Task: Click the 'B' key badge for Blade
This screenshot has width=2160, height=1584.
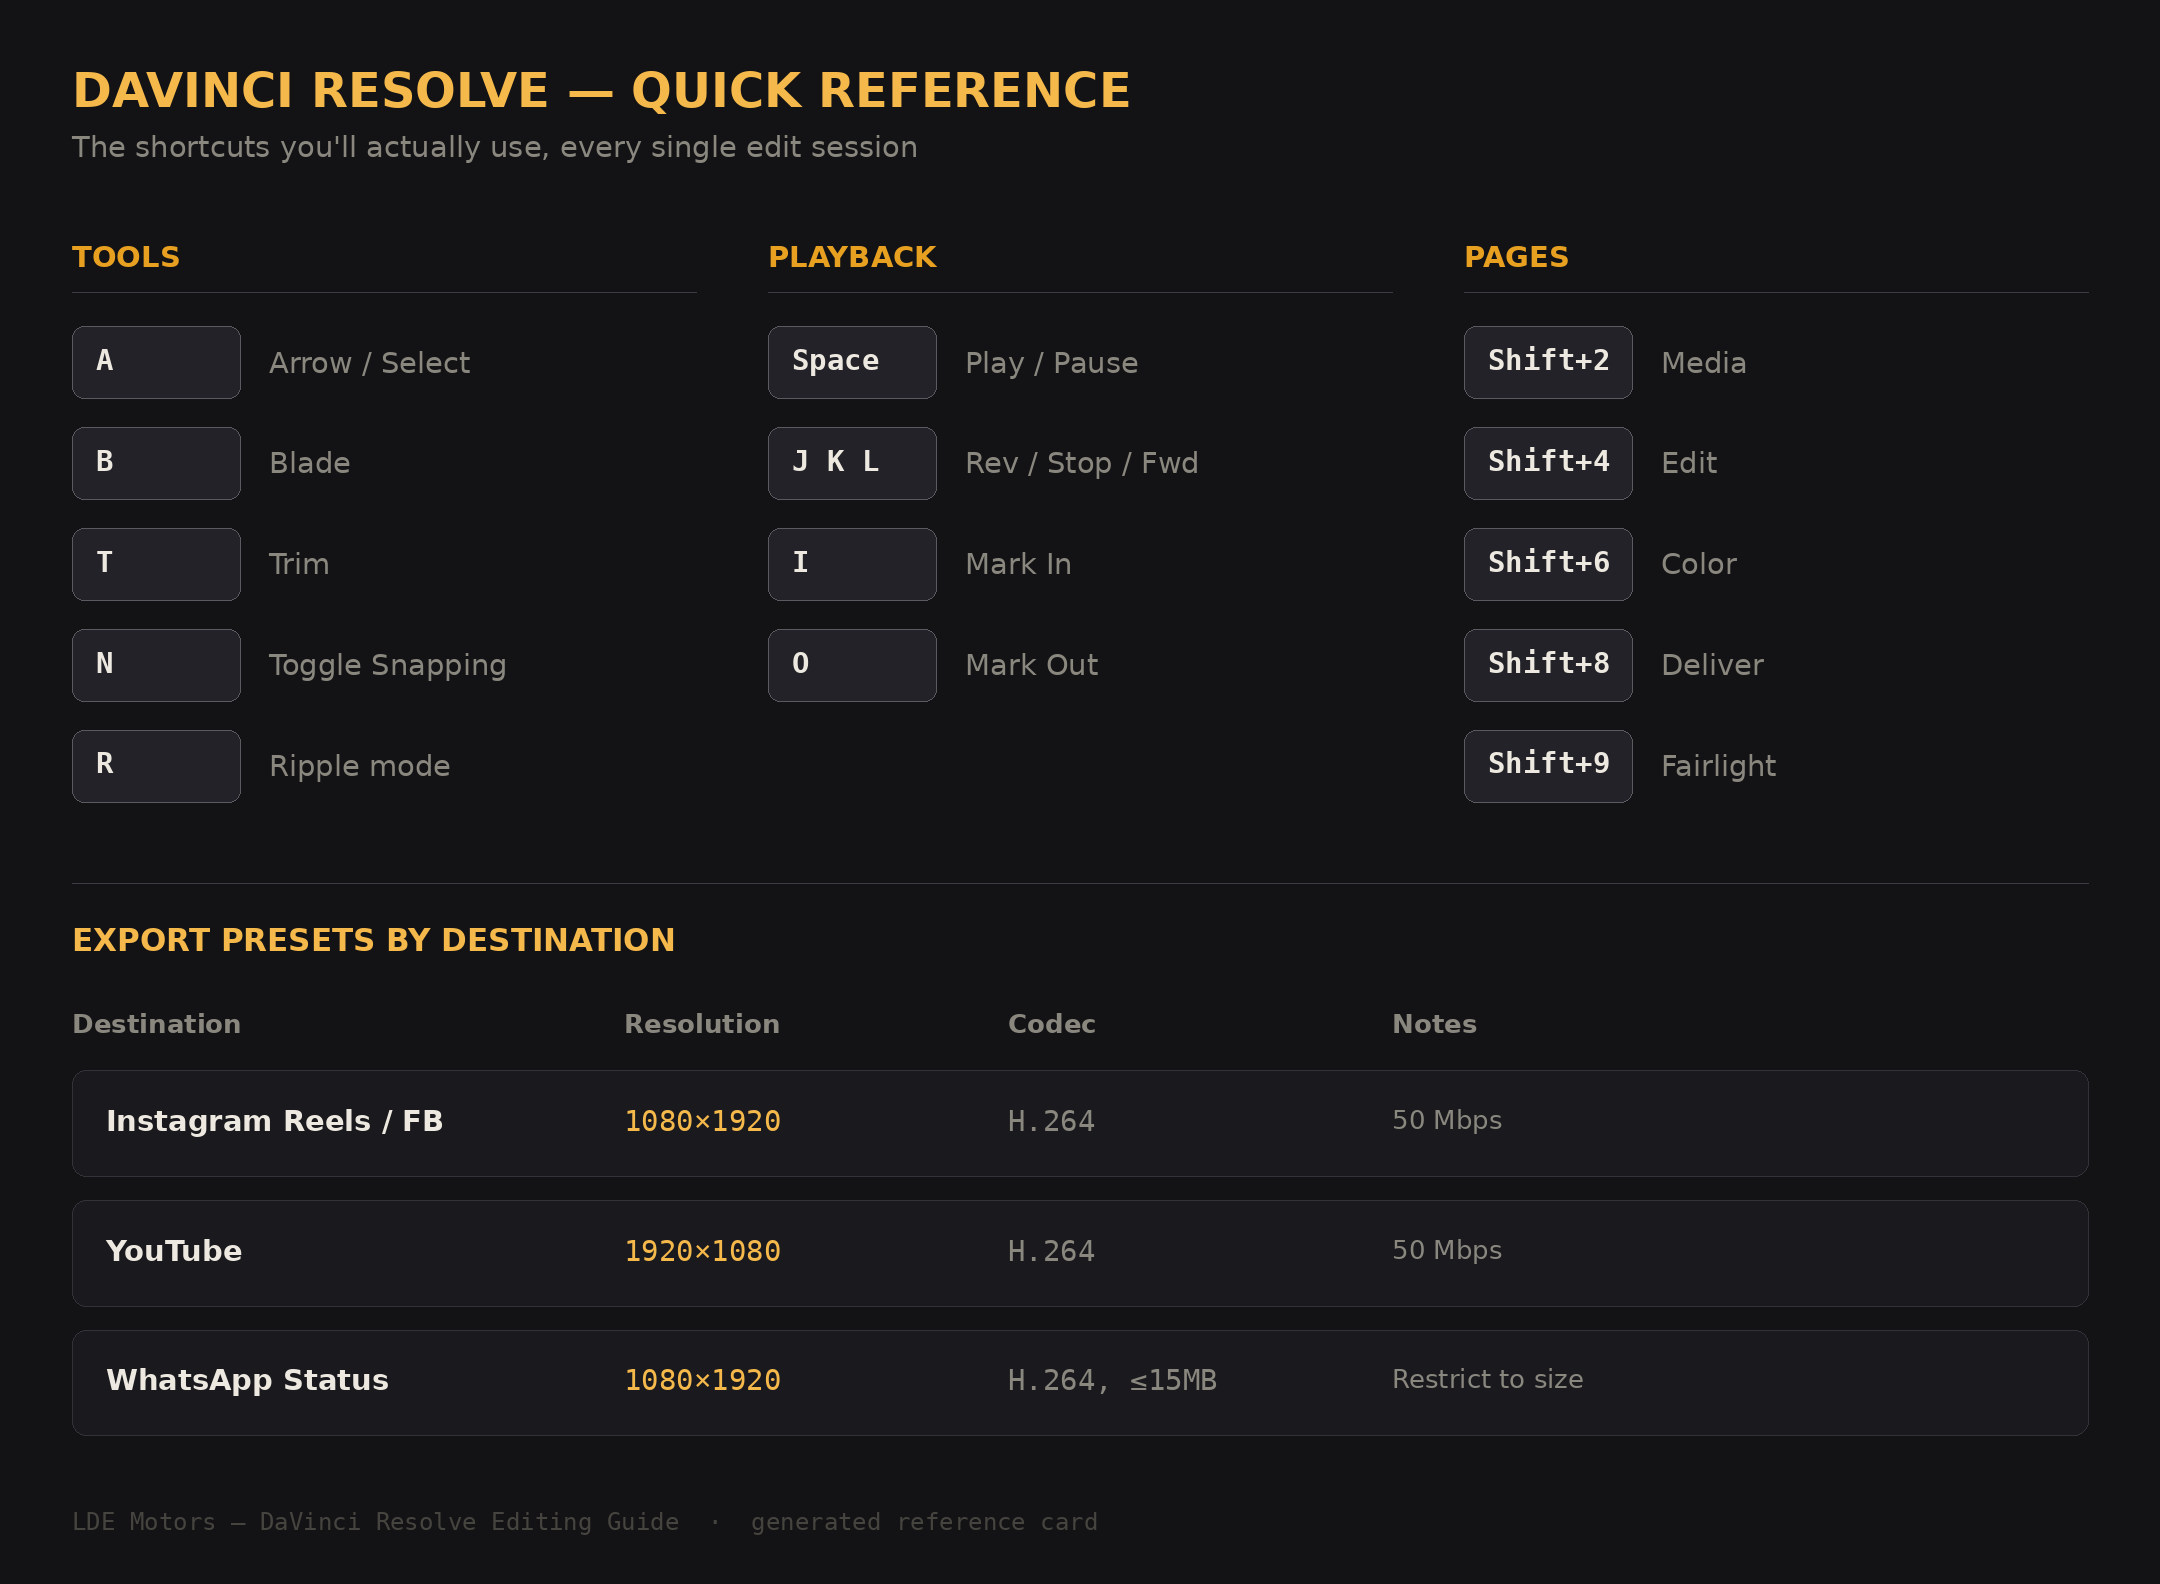Action: (156, 463)
